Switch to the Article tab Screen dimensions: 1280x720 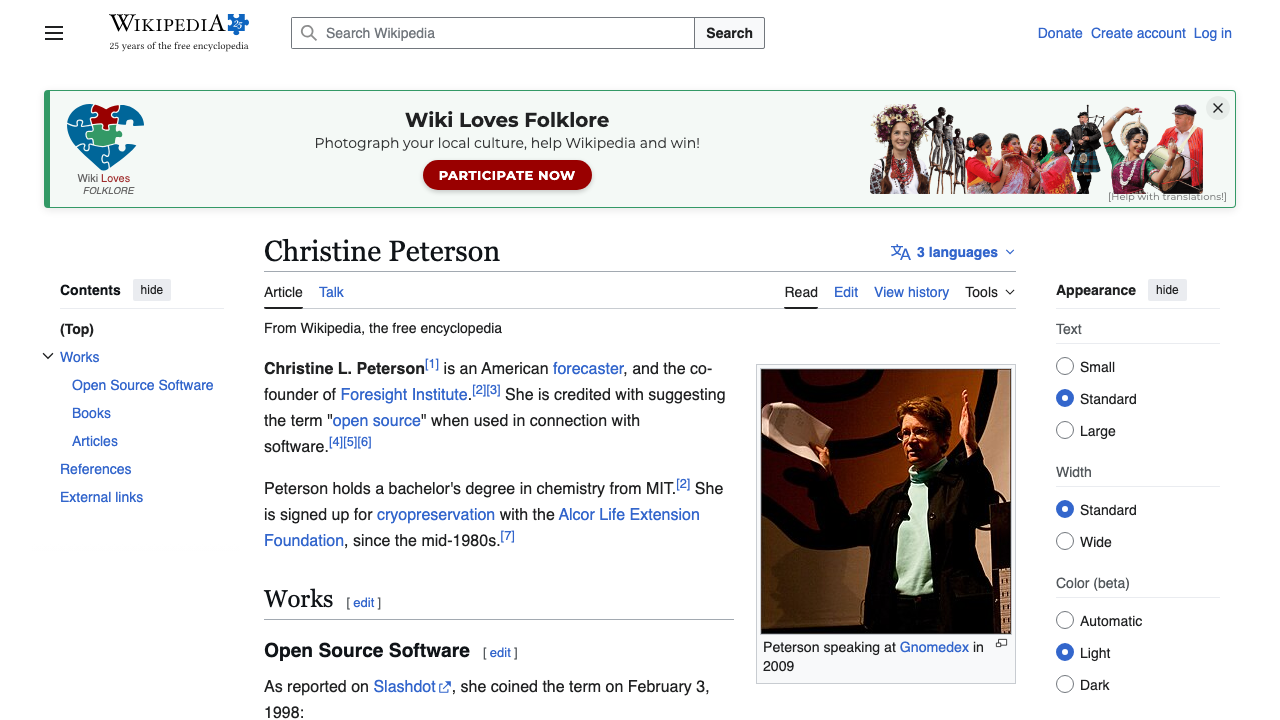[x=283, y=292]
